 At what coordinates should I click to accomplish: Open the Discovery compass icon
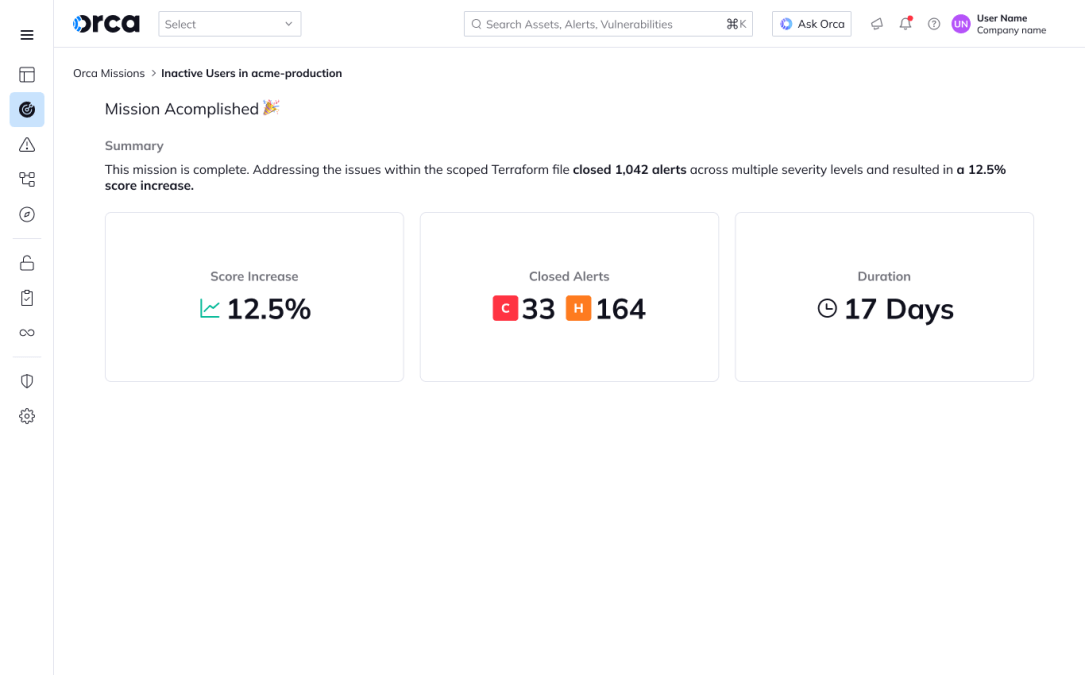pos(26,214)
